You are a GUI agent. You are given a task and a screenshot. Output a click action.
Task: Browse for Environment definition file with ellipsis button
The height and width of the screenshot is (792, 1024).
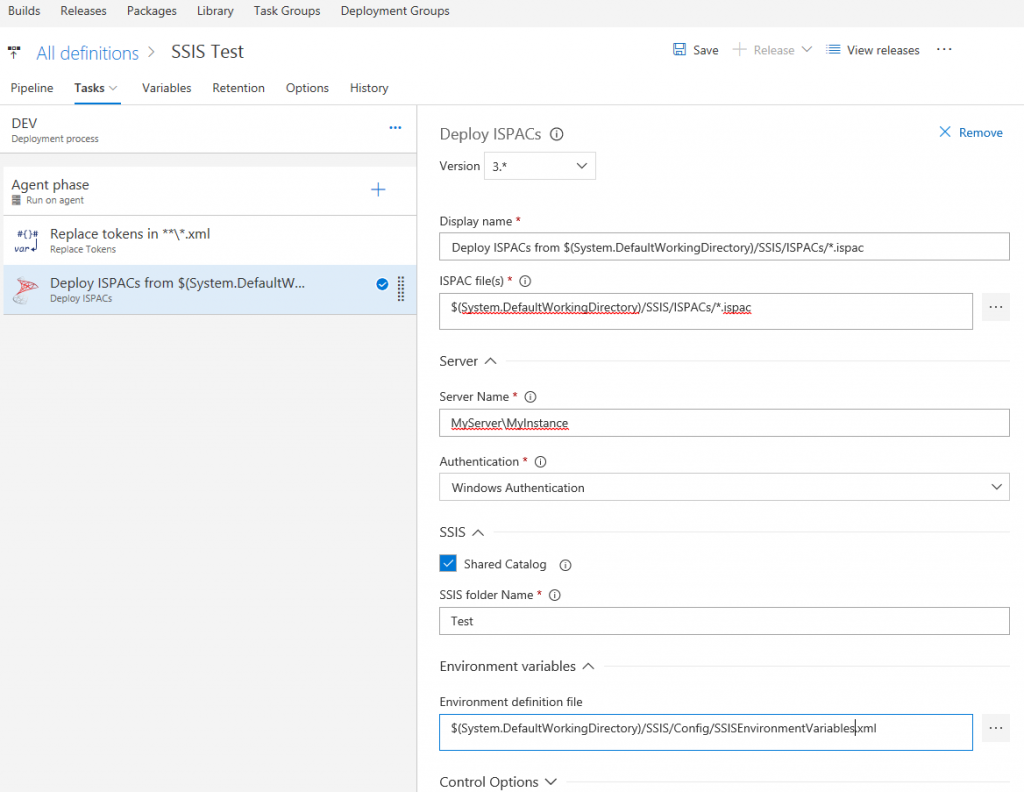point(995,728)
